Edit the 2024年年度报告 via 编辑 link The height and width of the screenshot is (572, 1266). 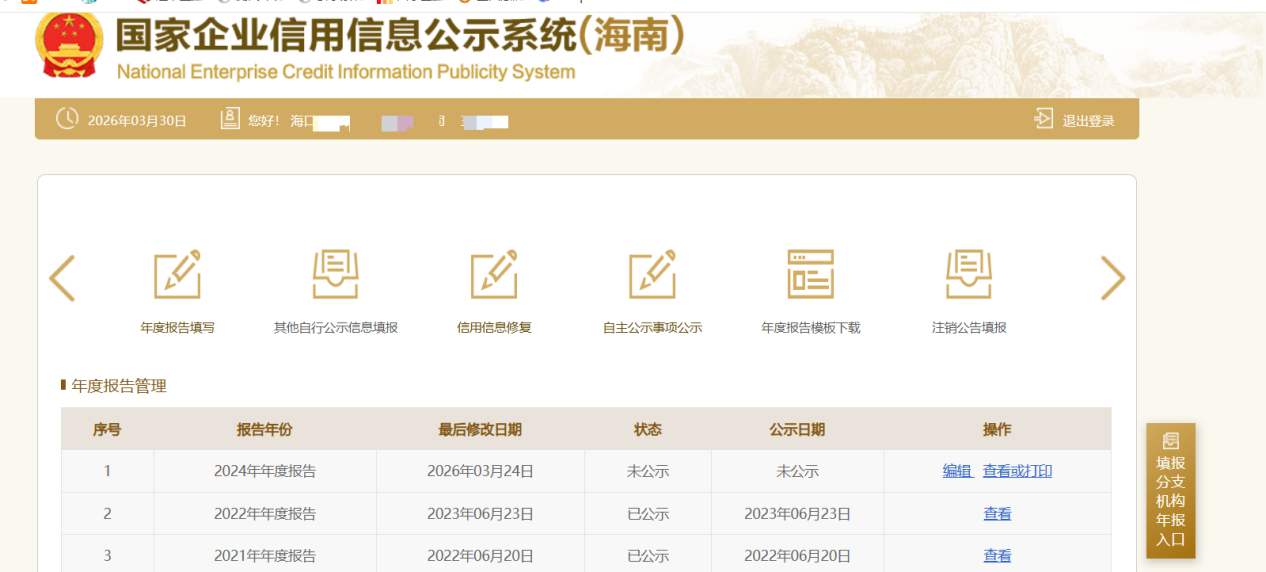click(957, 471)
